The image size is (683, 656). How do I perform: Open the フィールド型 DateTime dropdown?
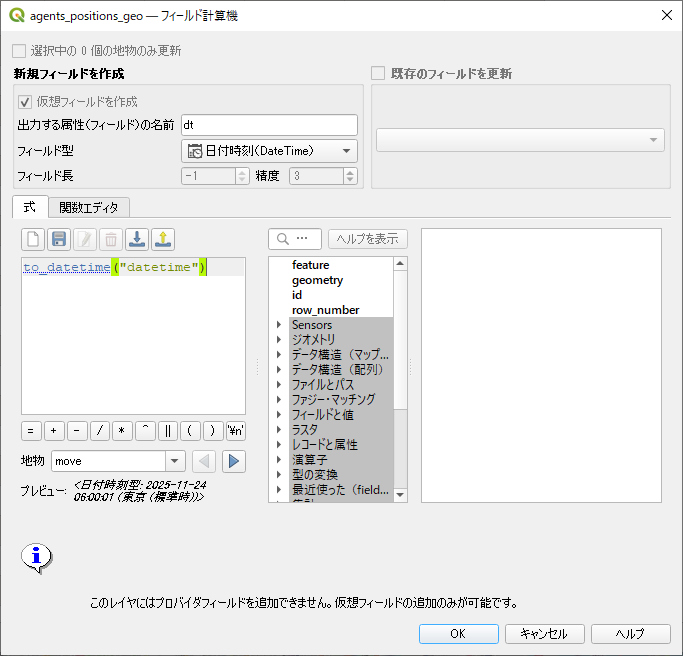tap(269, 151)
